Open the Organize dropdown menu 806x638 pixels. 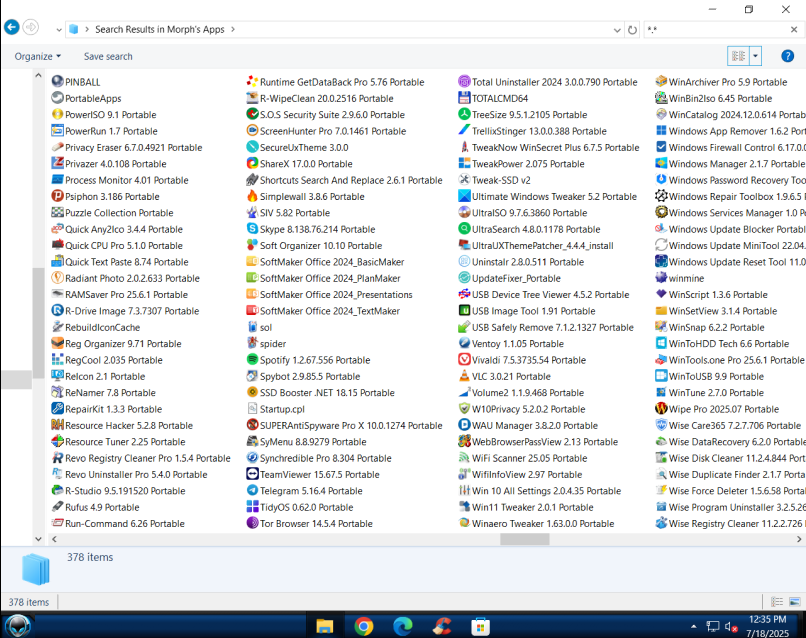[x=38, y=57]
